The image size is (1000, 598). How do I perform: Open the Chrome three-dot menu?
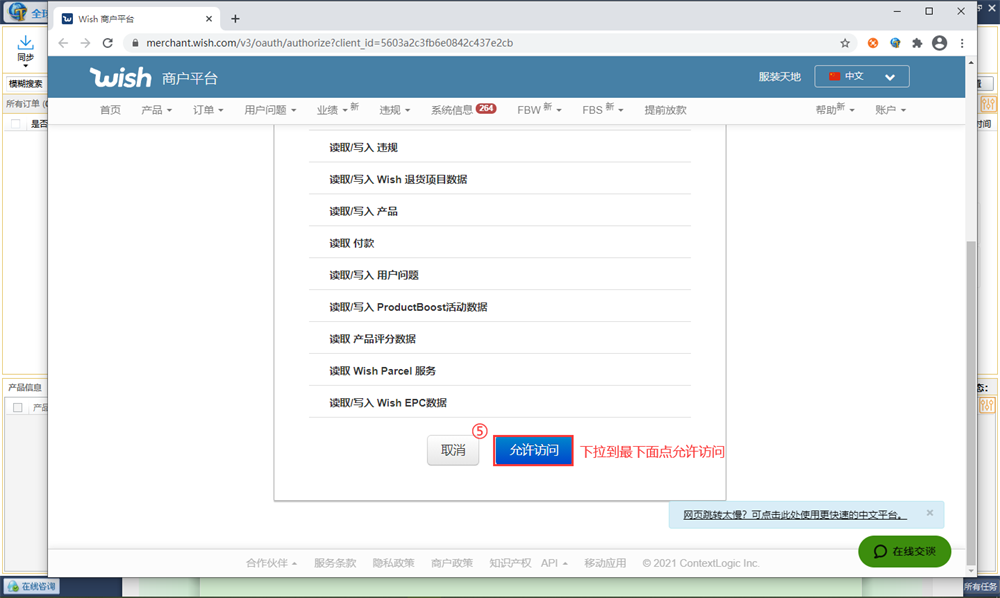962,43
